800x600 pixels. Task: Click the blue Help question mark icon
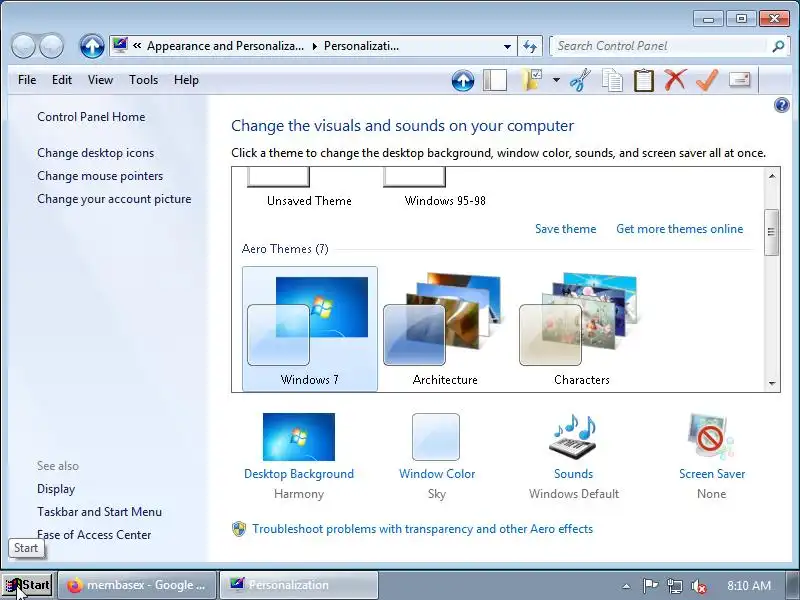781,106
